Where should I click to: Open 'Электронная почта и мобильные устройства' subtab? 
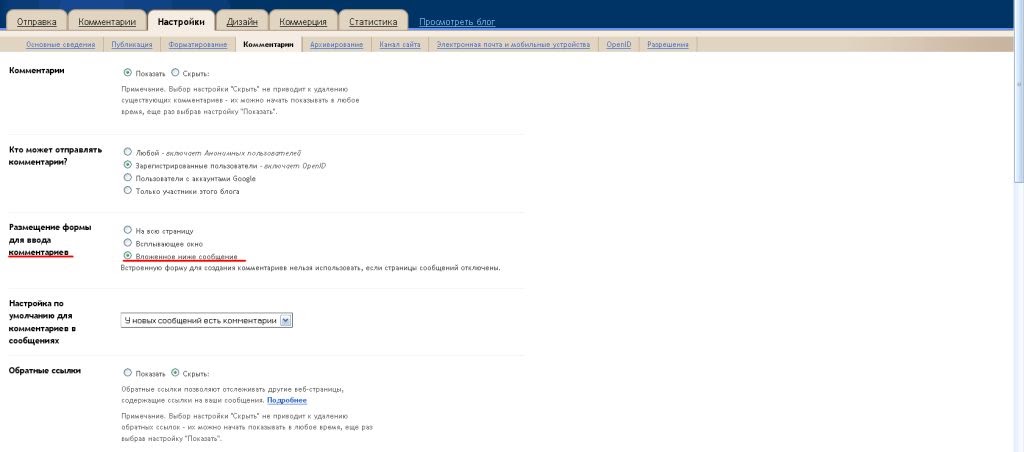[513, 44]
